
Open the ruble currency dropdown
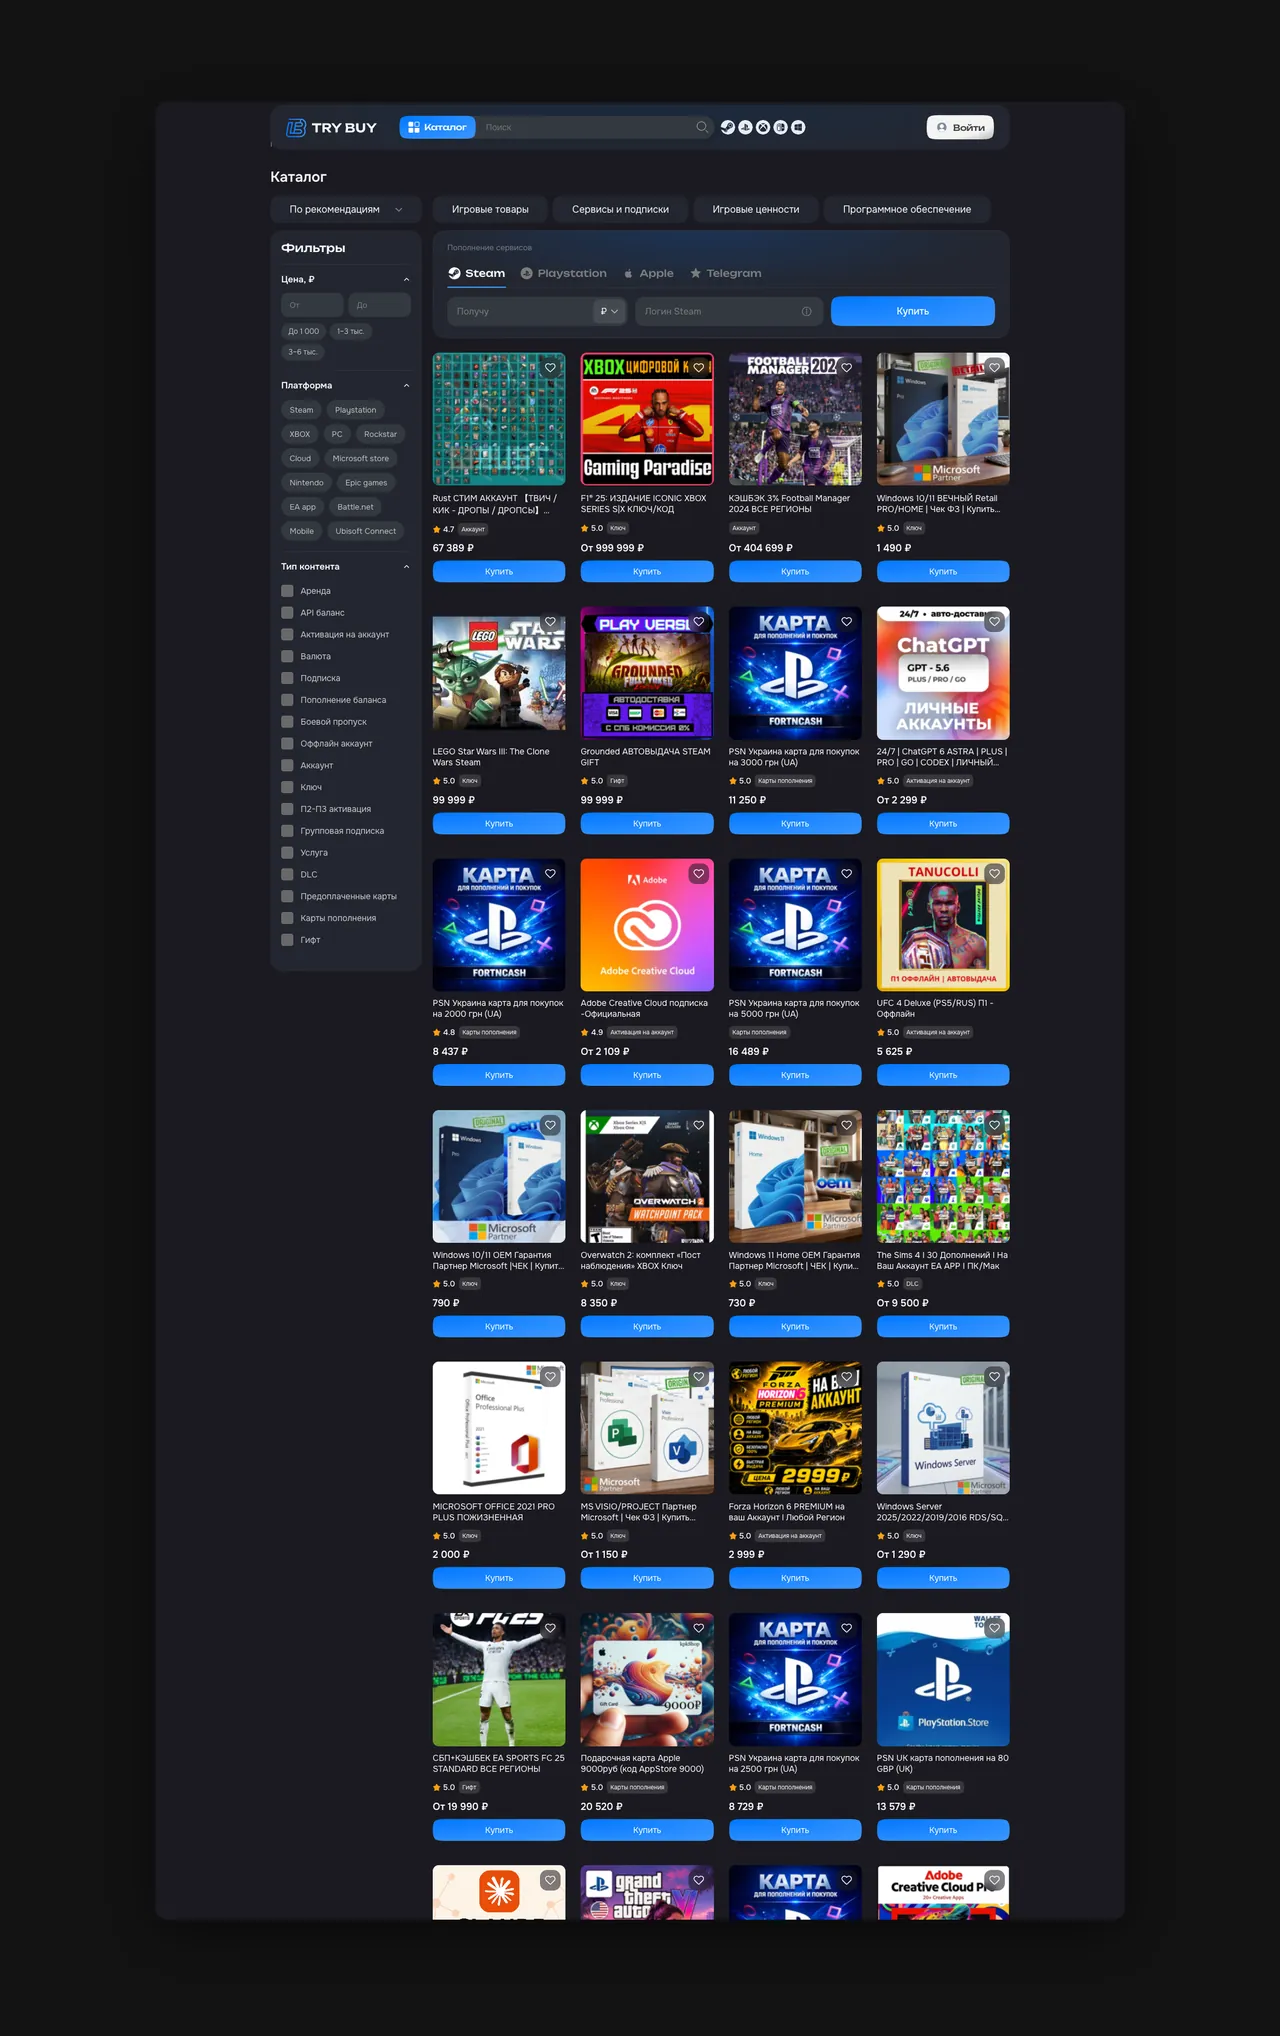tap(609, 311)
